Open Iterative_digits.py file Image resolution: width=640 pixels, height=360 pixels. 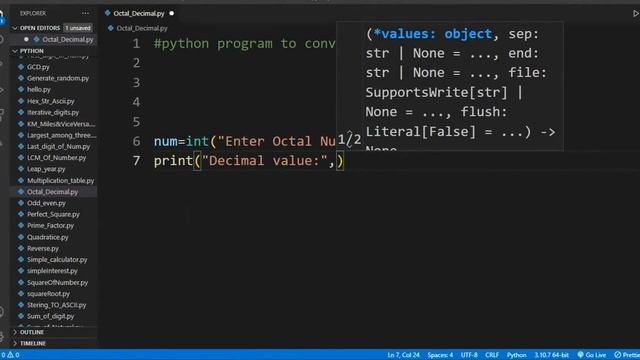click(53, 112)
